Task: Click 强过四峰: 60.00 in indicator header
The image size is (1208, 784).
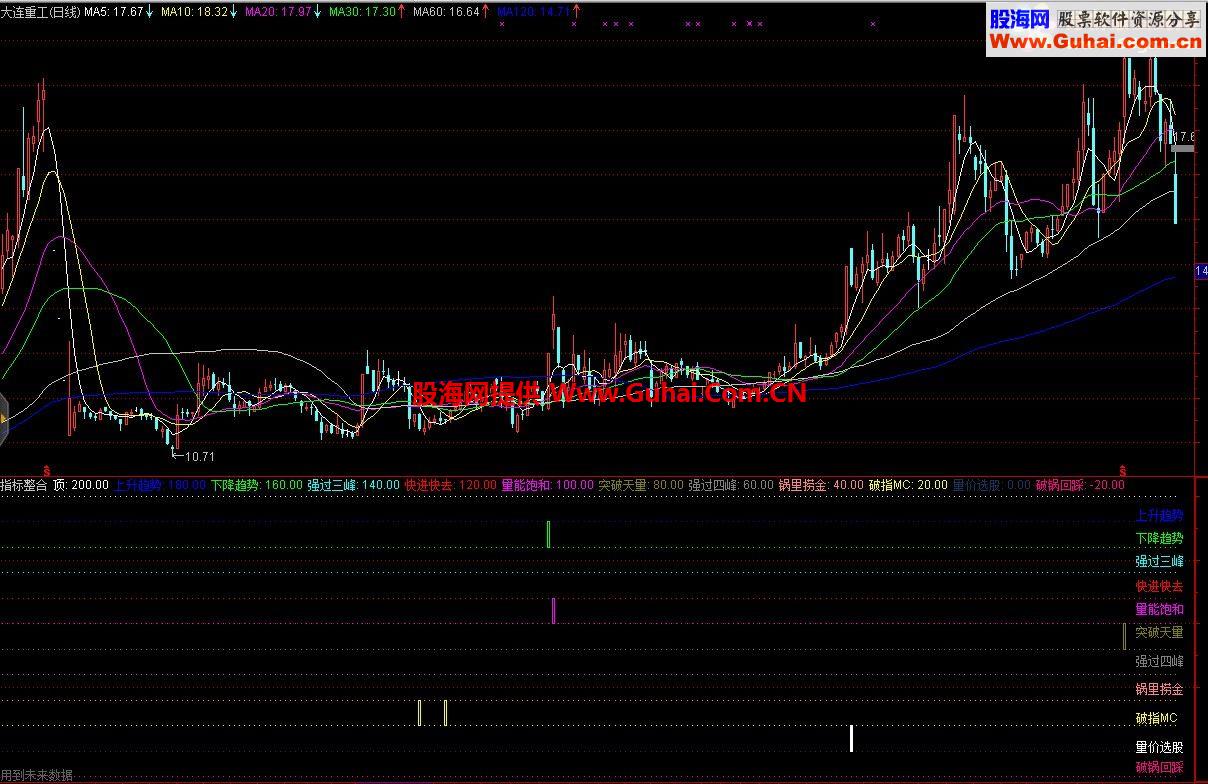Action: point(731,485)
